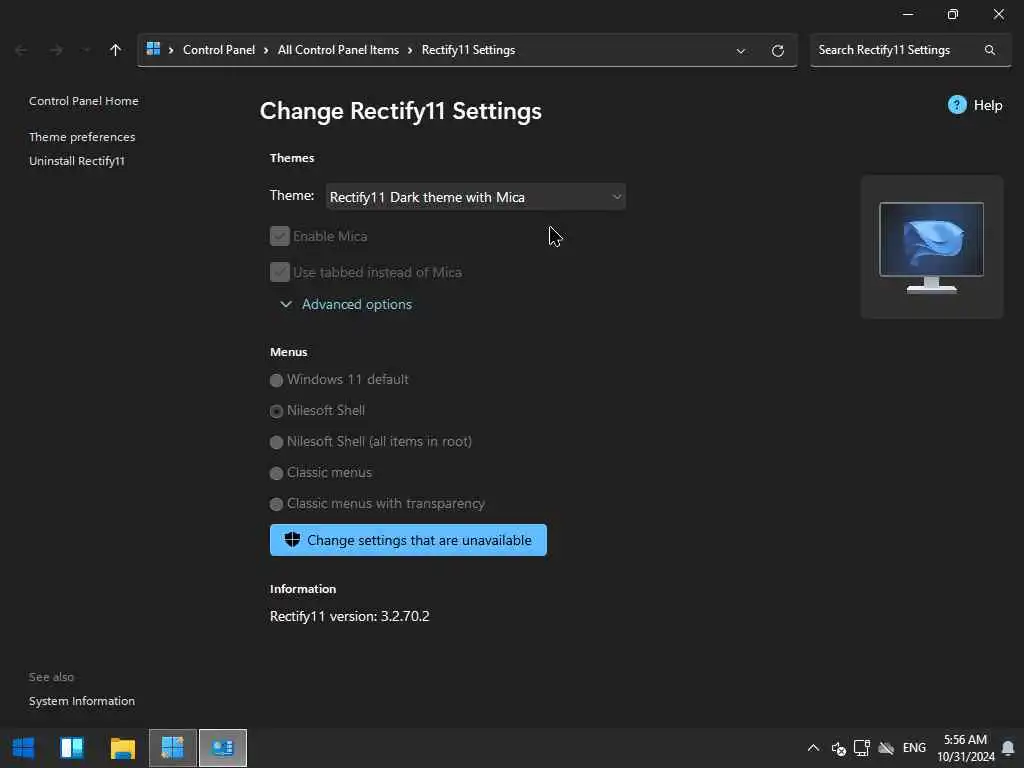The height and width of the screenshot is (768, 1024).
Task: Click the muted volume tray icon
Action: [839, 748]
